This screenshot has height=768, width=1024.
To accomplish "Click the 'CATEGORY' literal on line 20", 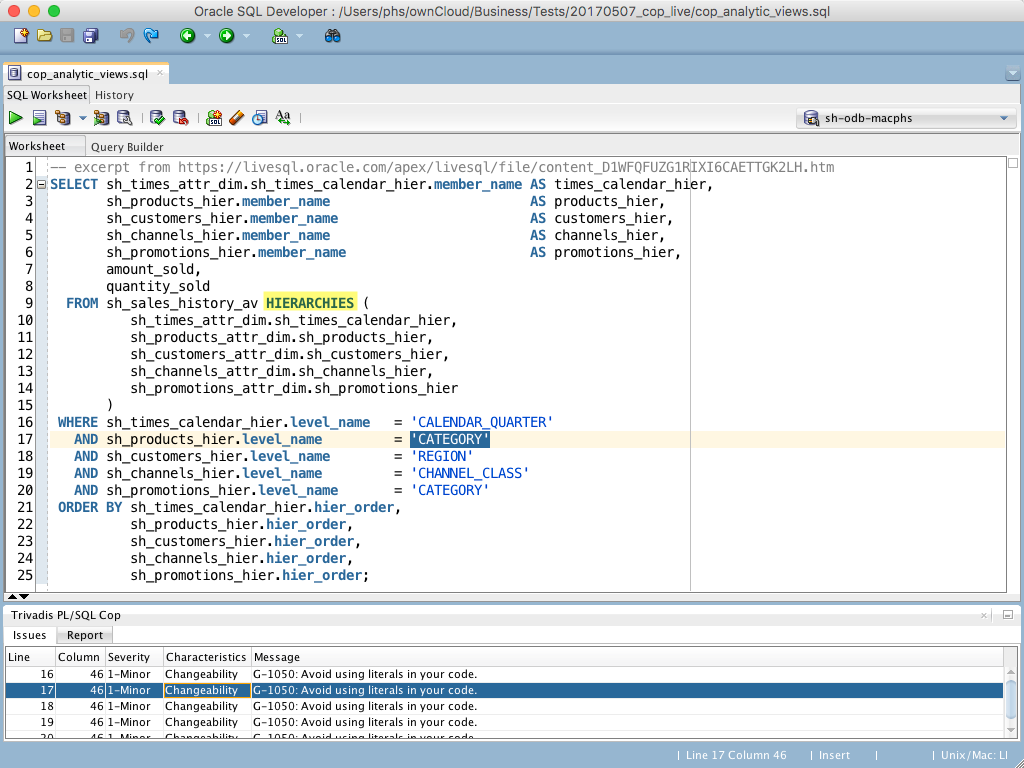I will coord(450,490).
